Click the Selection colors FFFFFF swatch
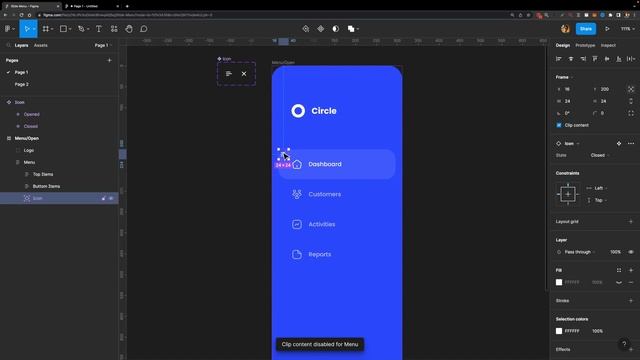Screen dimensions: 640x360 click(x=559, y=331)
